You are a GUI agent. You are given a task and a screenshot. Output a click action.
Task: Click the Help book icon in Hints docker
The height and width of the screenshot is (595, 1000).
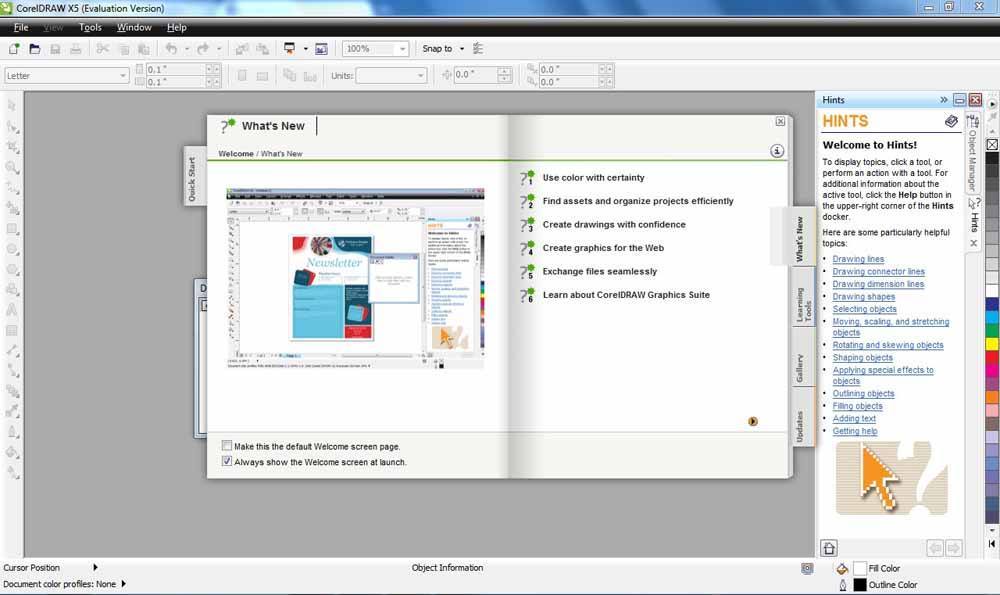(x=950, y=120)
